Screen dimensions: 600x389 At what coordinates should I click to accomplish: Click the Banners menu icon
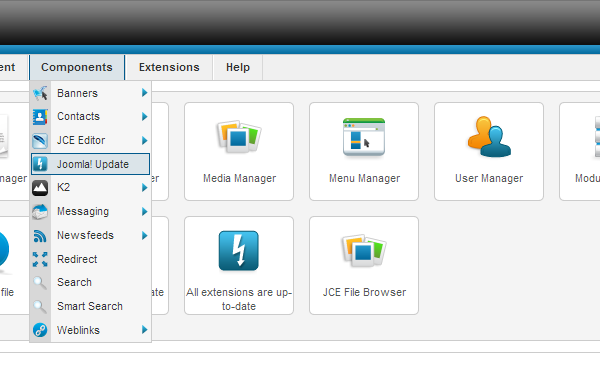pos(40,93)
